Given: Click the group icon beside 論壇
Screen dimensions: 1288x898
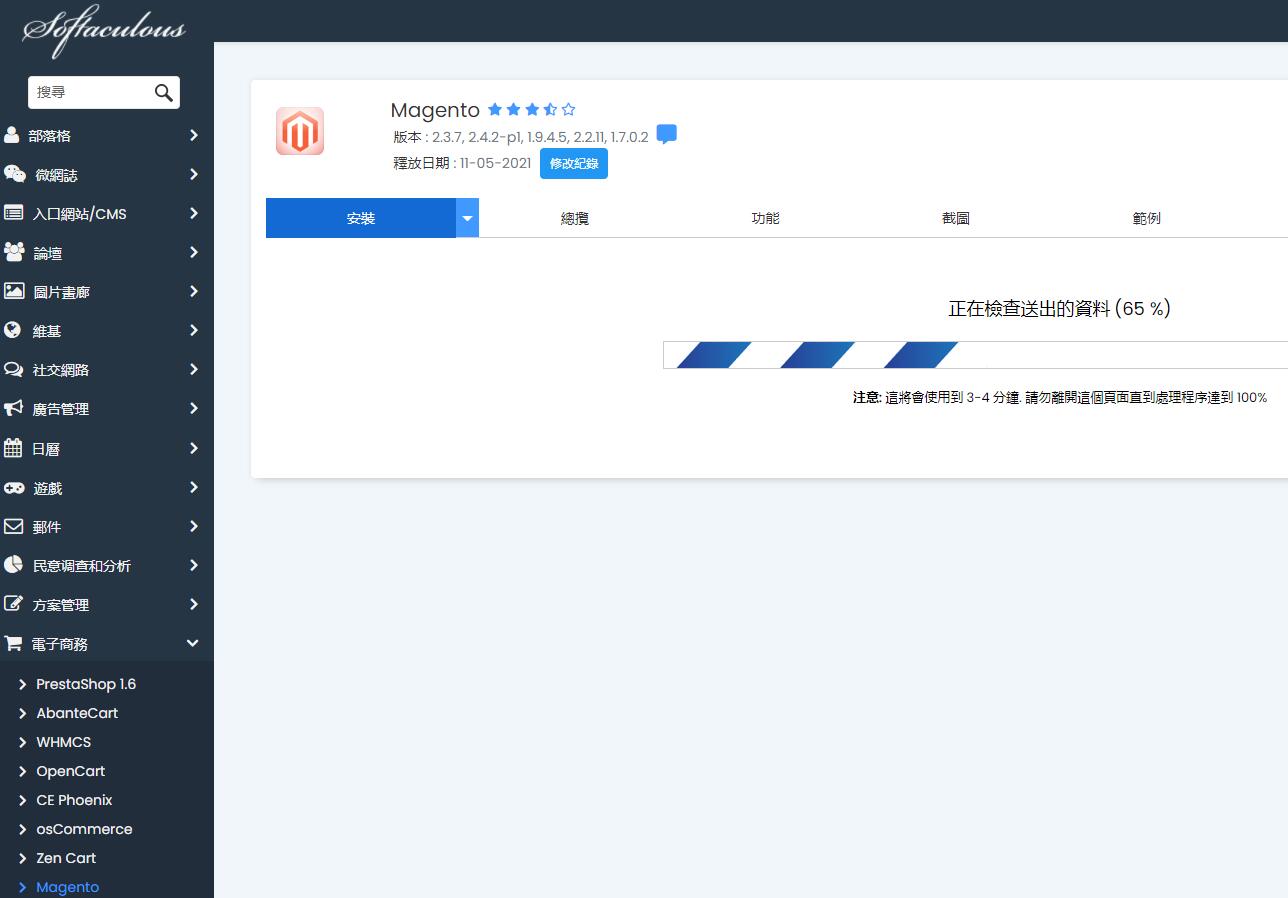Looking at the screenshot, I should [14, 252].
